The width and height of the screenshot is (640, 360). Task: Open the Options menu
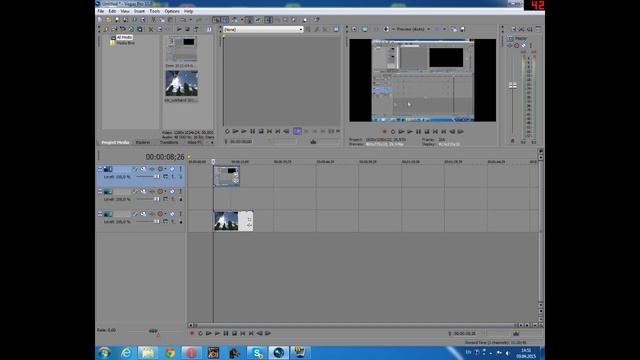(172, 11)
